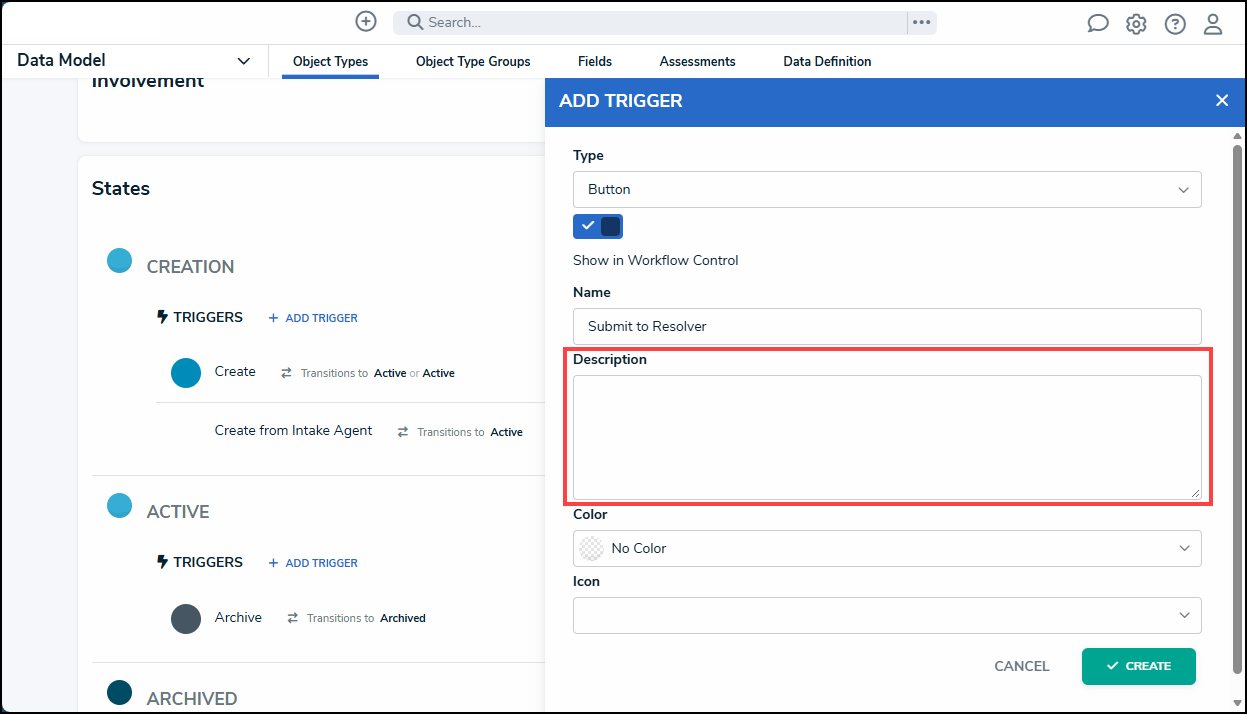Click the Active state circle icon
The width and height of the screenshot is (1247, 714).
click(120, 505)
